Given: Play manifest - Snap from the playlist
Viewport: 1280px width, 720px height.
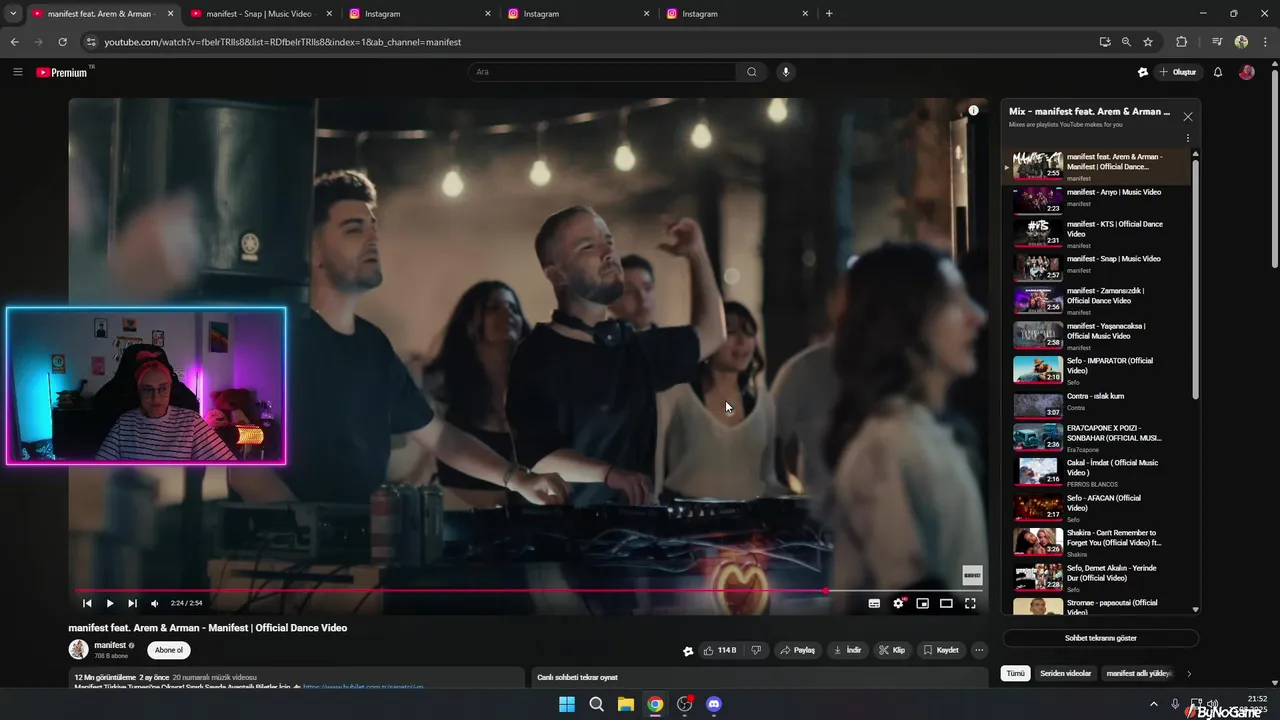Looking at the screenshot, I should tap(1097, 267).
